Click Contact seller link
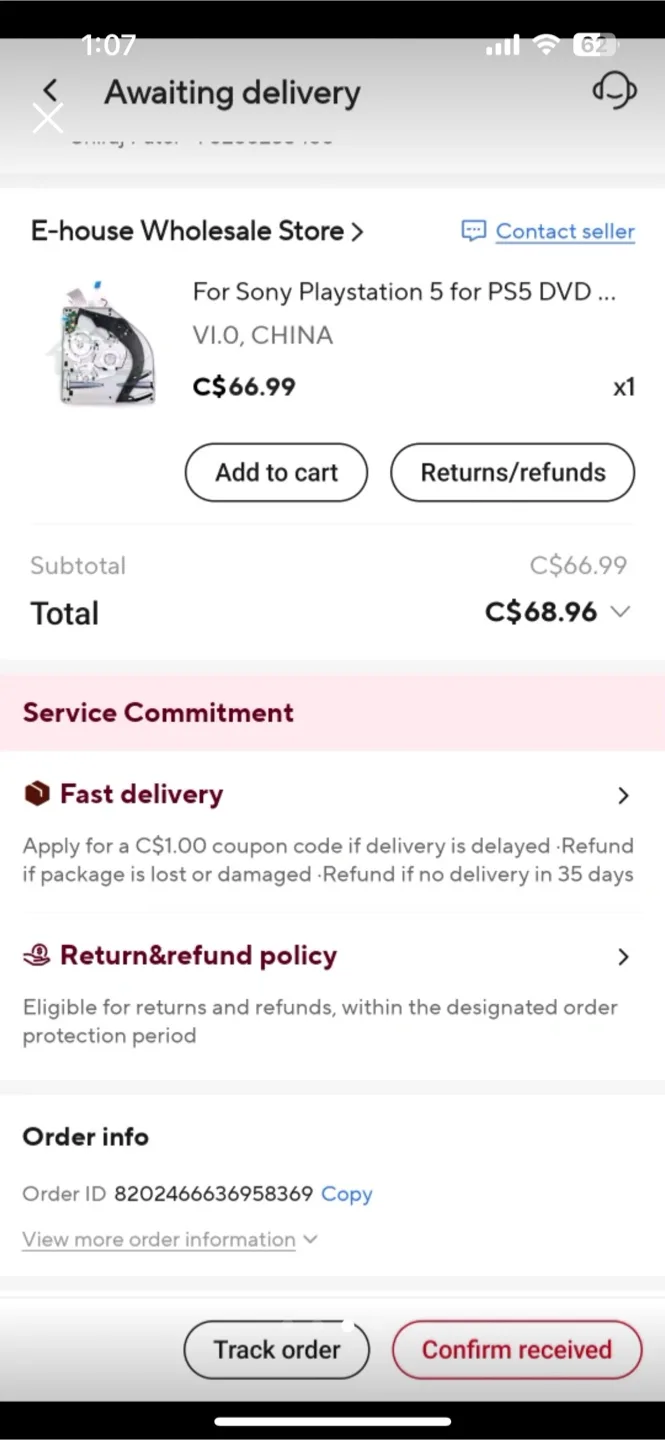 point(565,231)
